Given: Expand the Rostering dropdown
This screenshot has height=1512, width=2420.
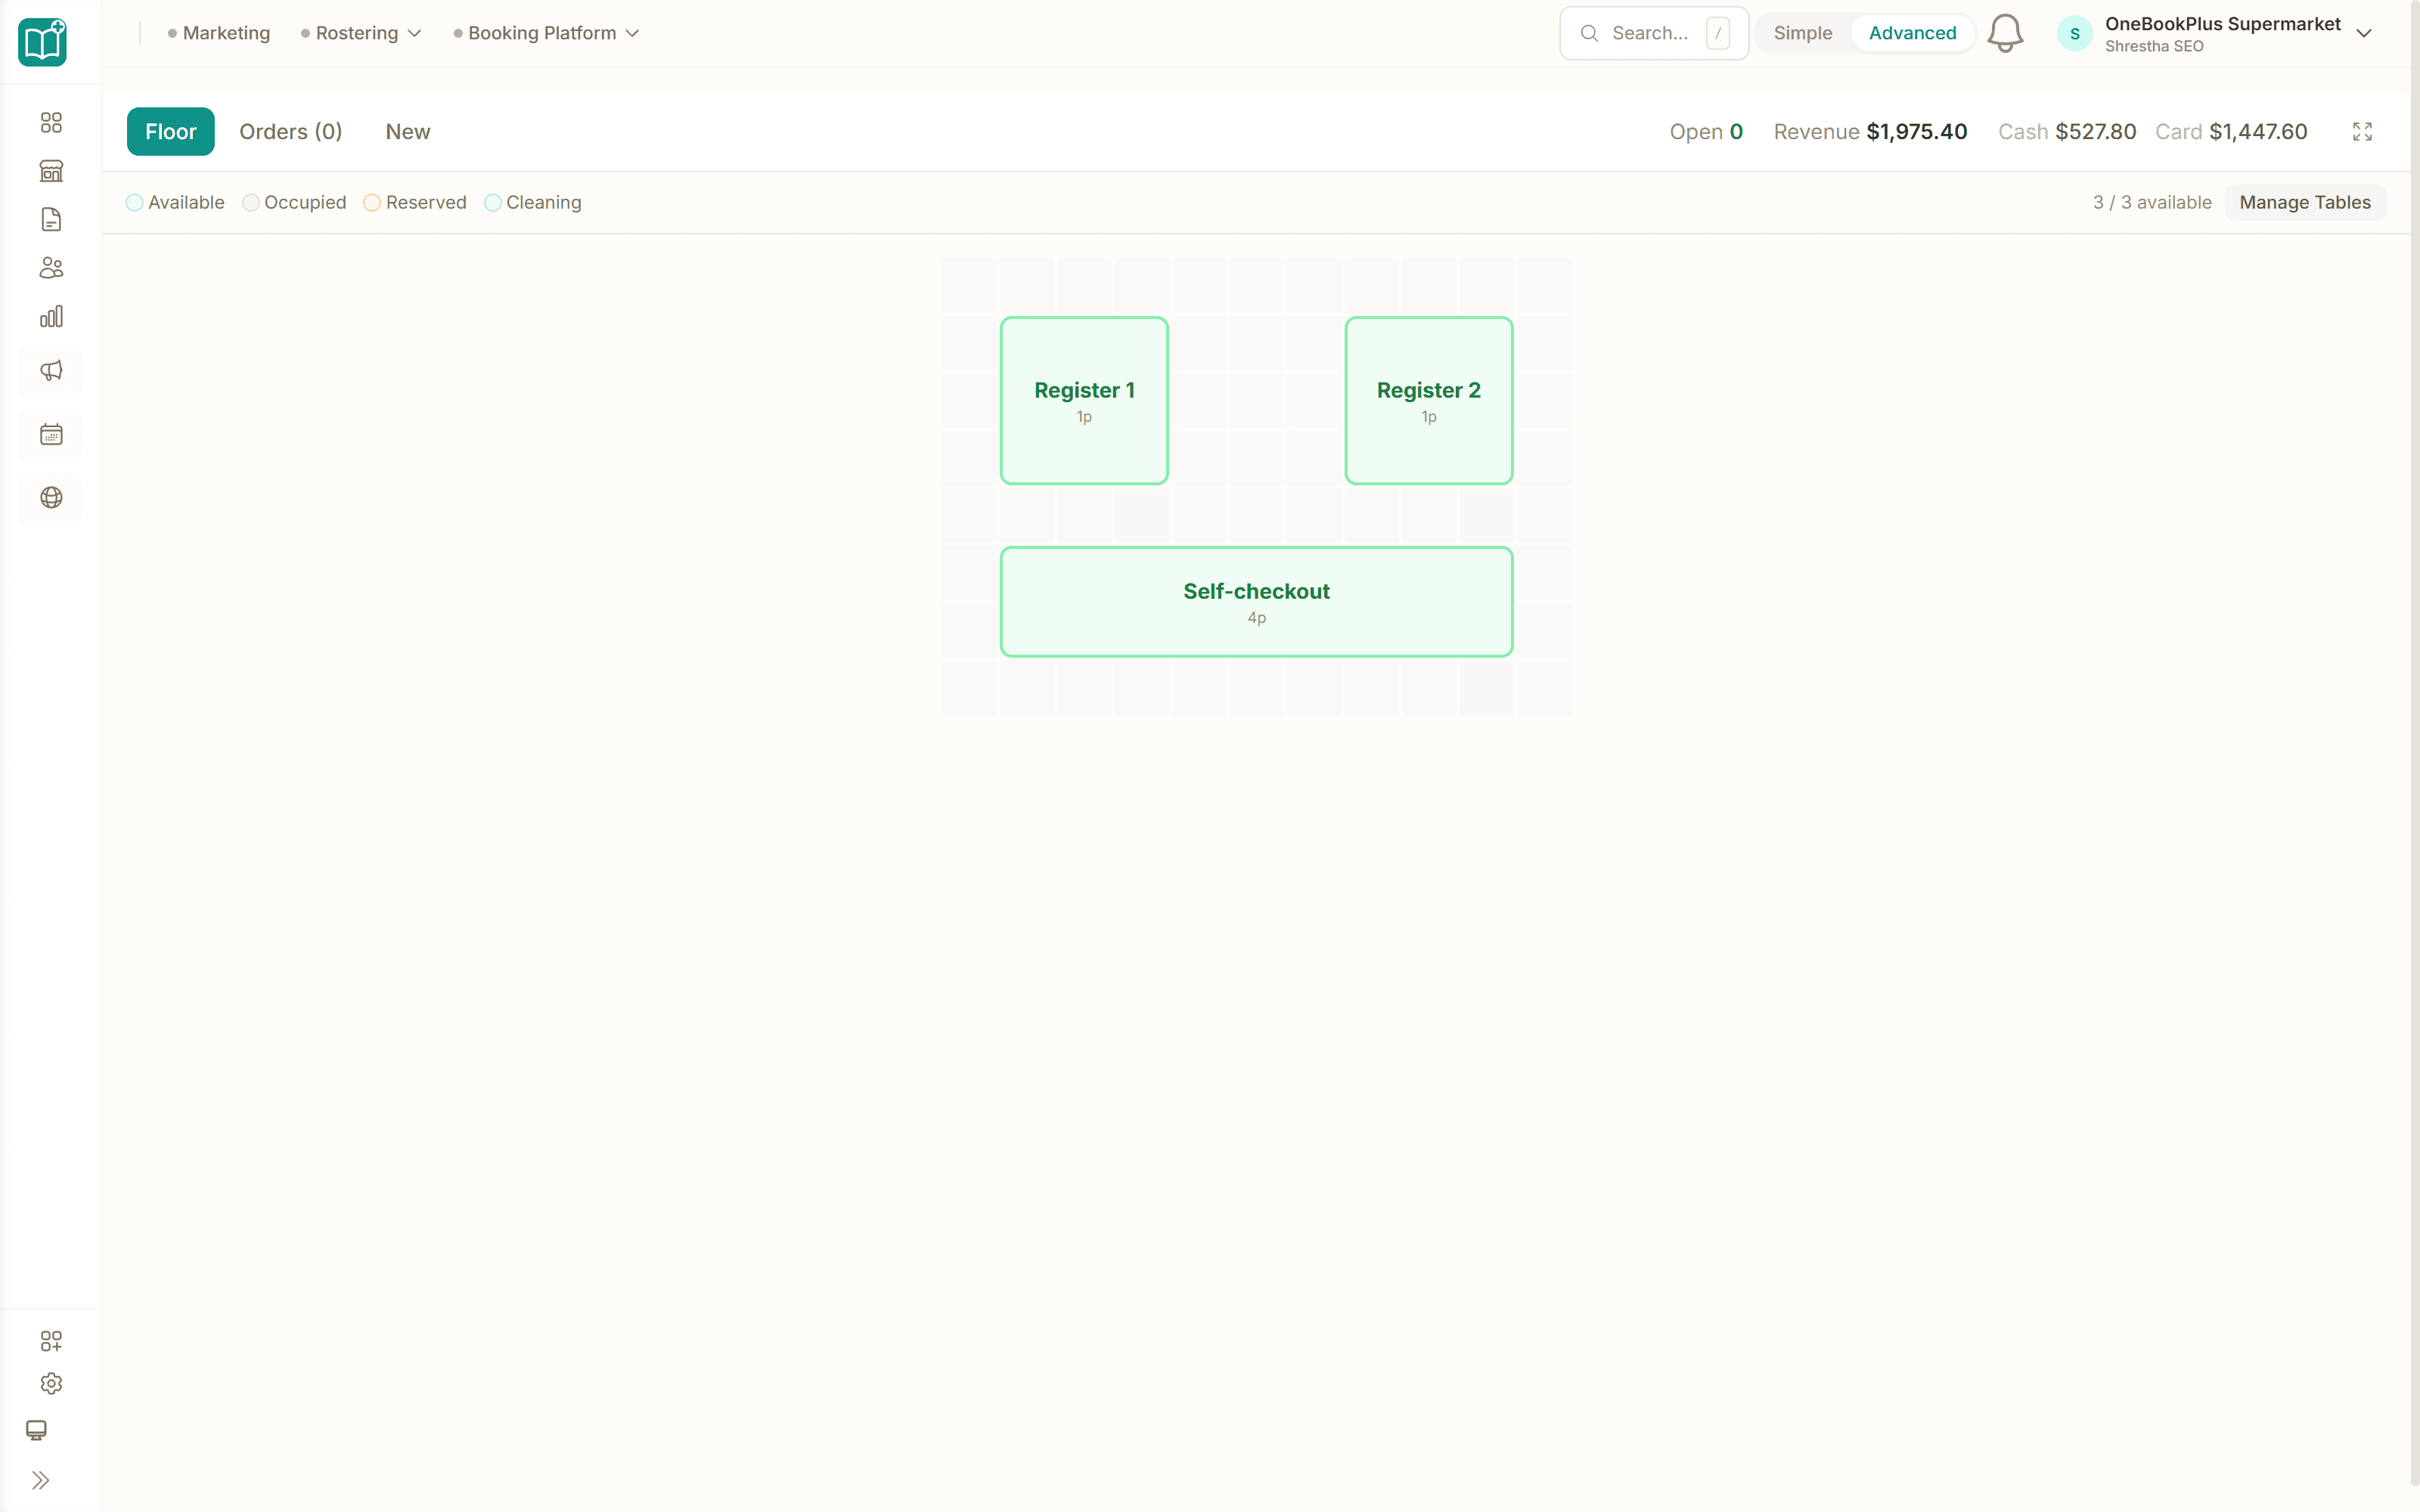Looking at the screenshot, I should [x=360, y=32].
